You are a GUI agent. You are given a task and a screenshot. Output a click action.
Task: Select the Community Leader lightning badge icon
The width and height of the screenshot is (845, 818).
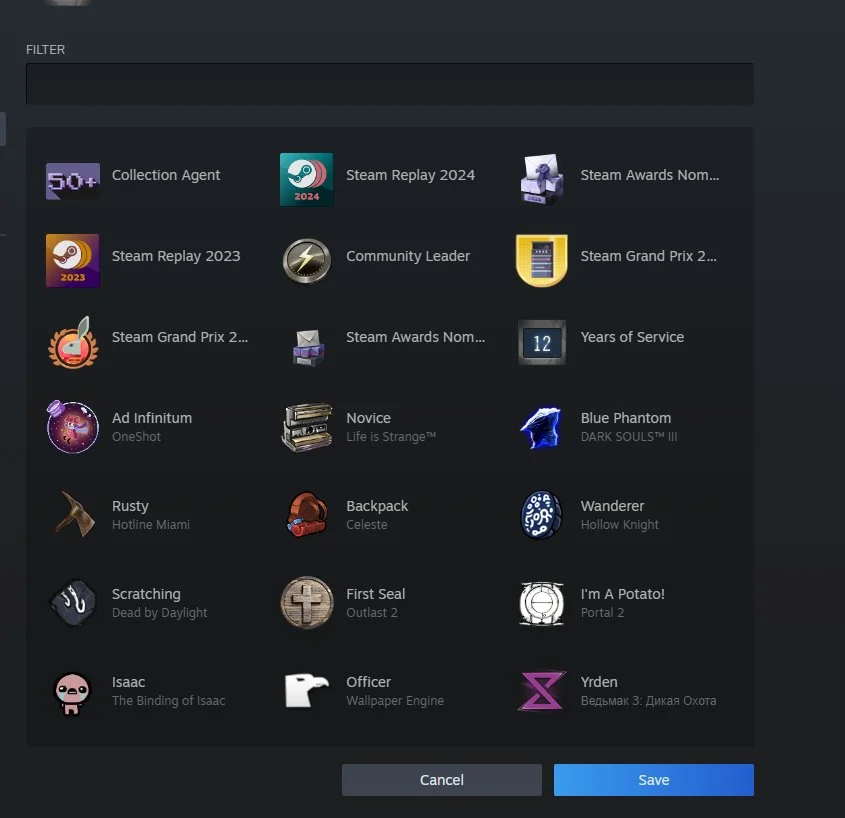[306, 261]
